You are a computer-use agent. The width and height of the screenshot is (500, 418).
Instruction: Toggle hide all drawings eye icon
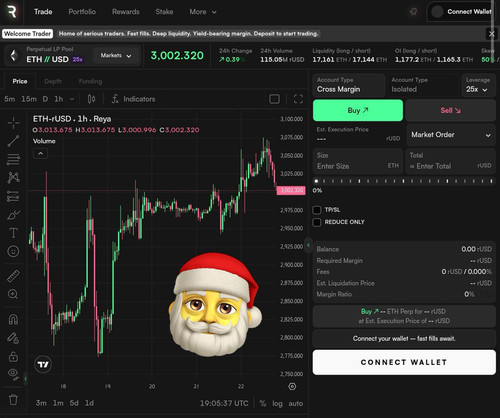(x=13, y=374)
